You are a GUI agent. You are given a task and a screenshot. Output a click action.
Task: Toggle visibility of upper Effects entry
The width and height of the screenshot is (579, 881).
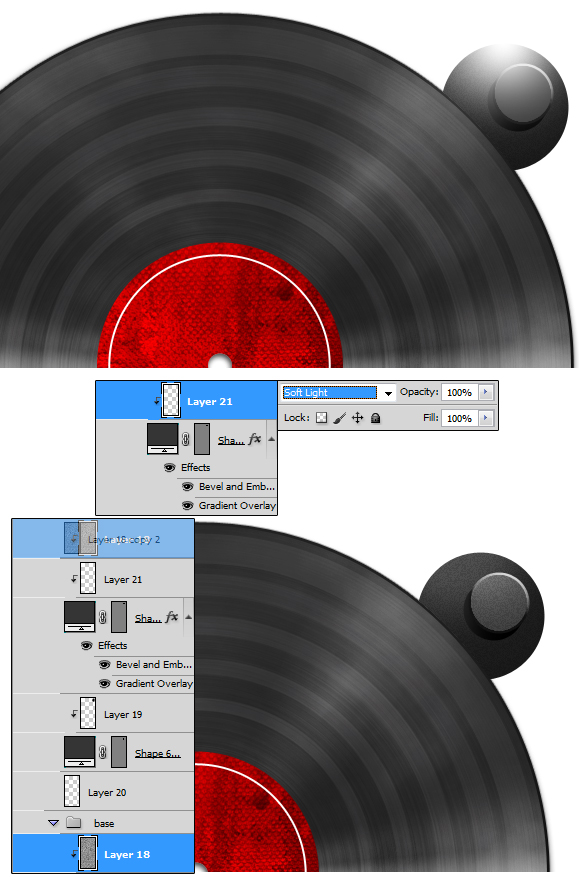click(170, 467)
